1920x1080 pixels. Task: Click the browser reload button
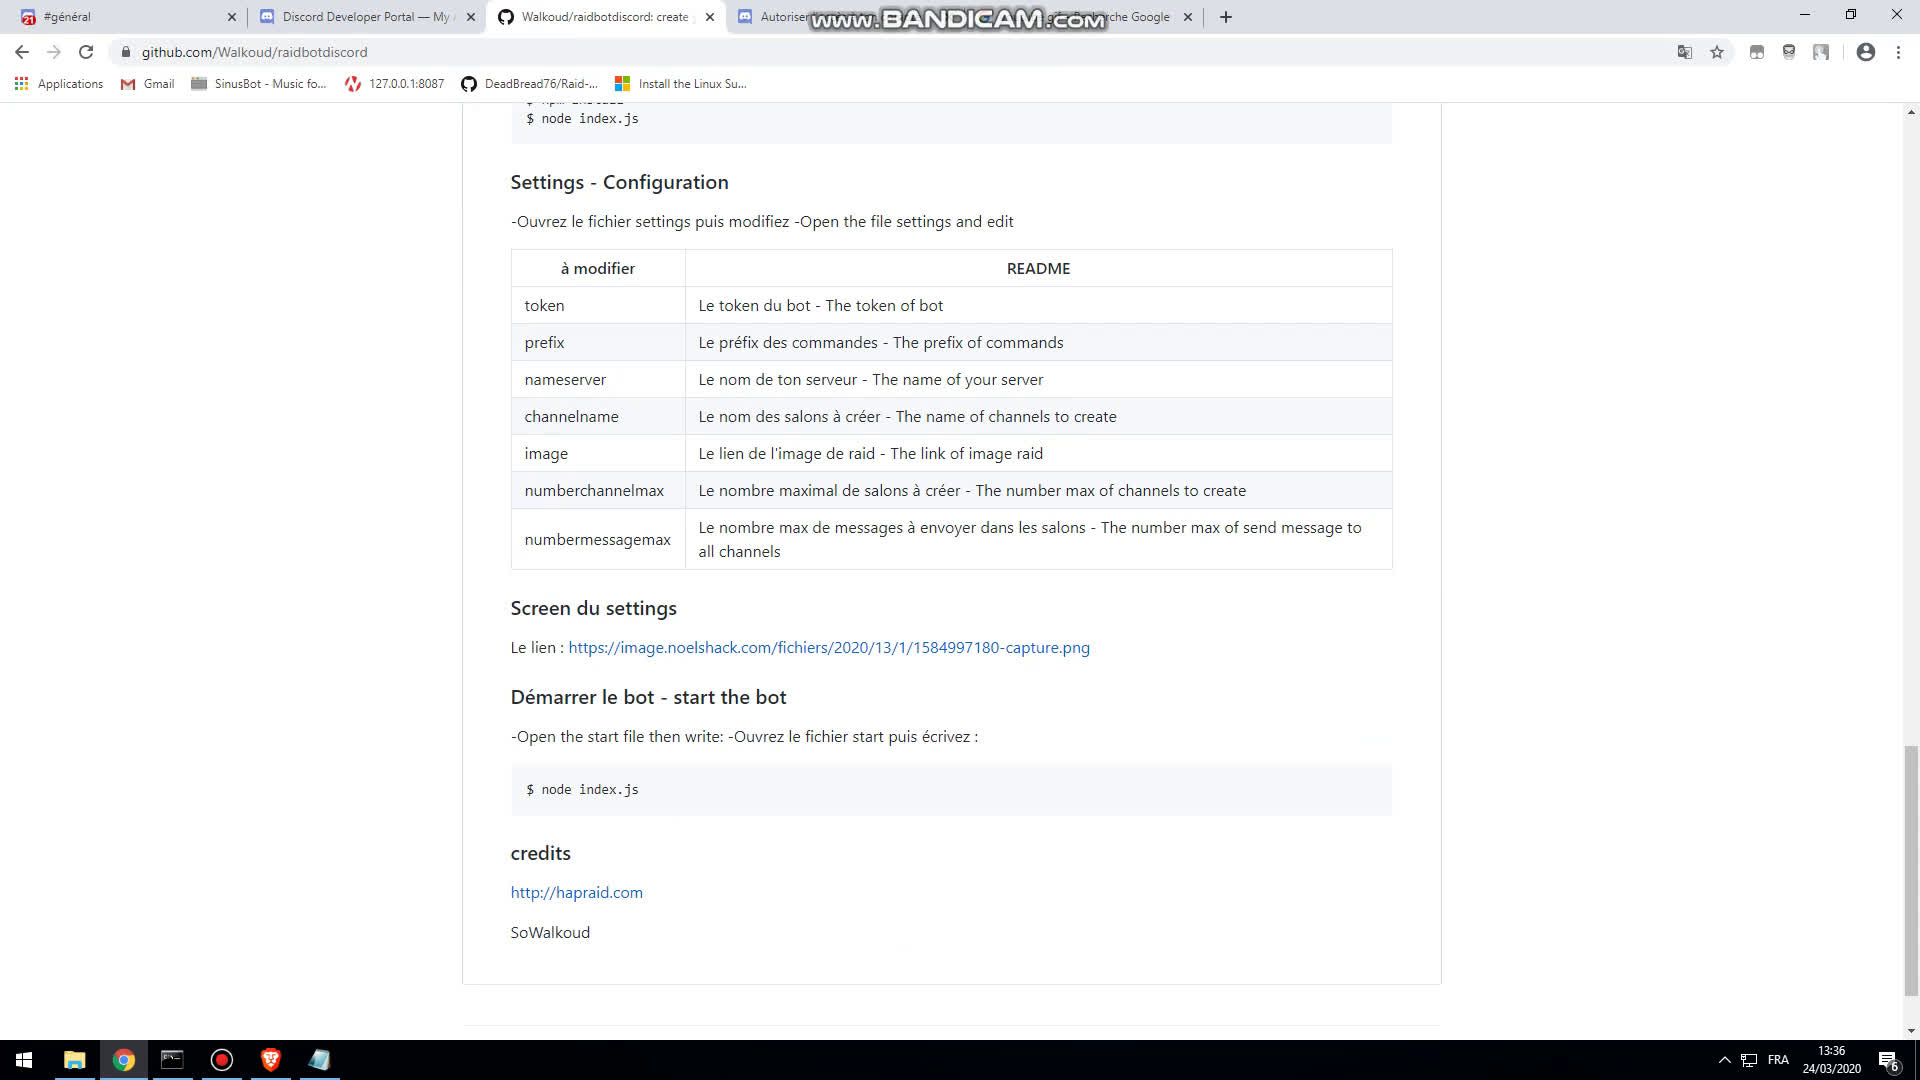pos(86,52)
